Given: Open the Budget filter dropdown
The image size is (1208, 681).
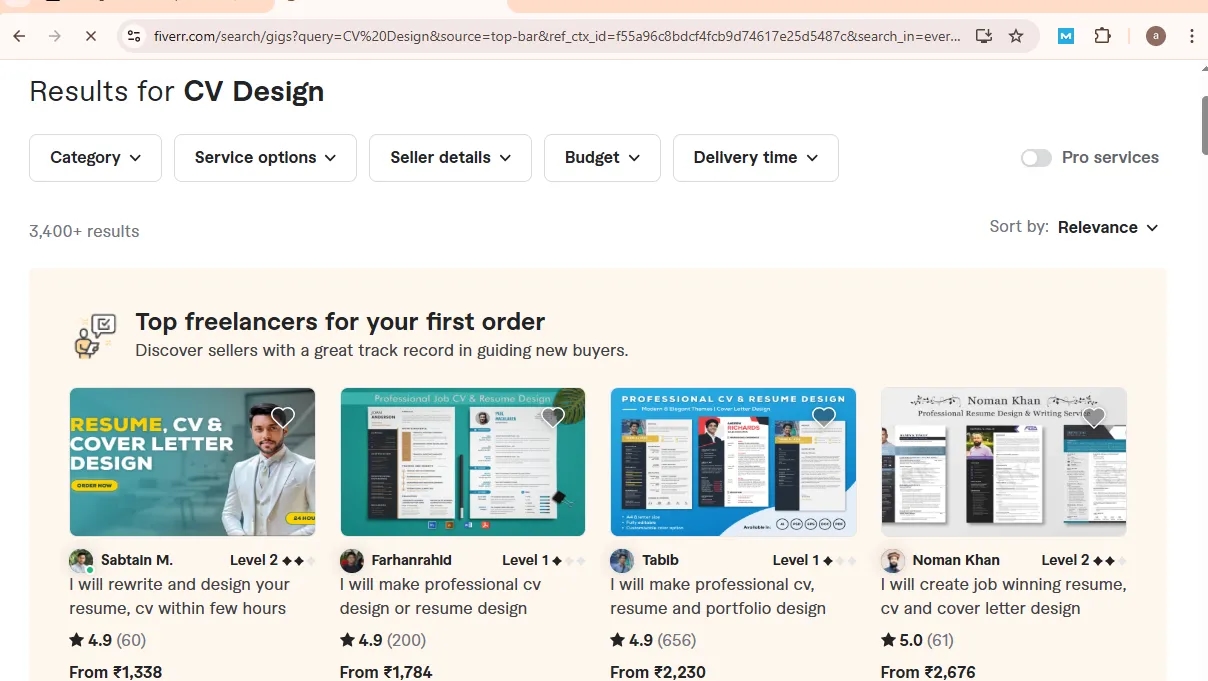Looking at the screenshot, I should point(602,158).
